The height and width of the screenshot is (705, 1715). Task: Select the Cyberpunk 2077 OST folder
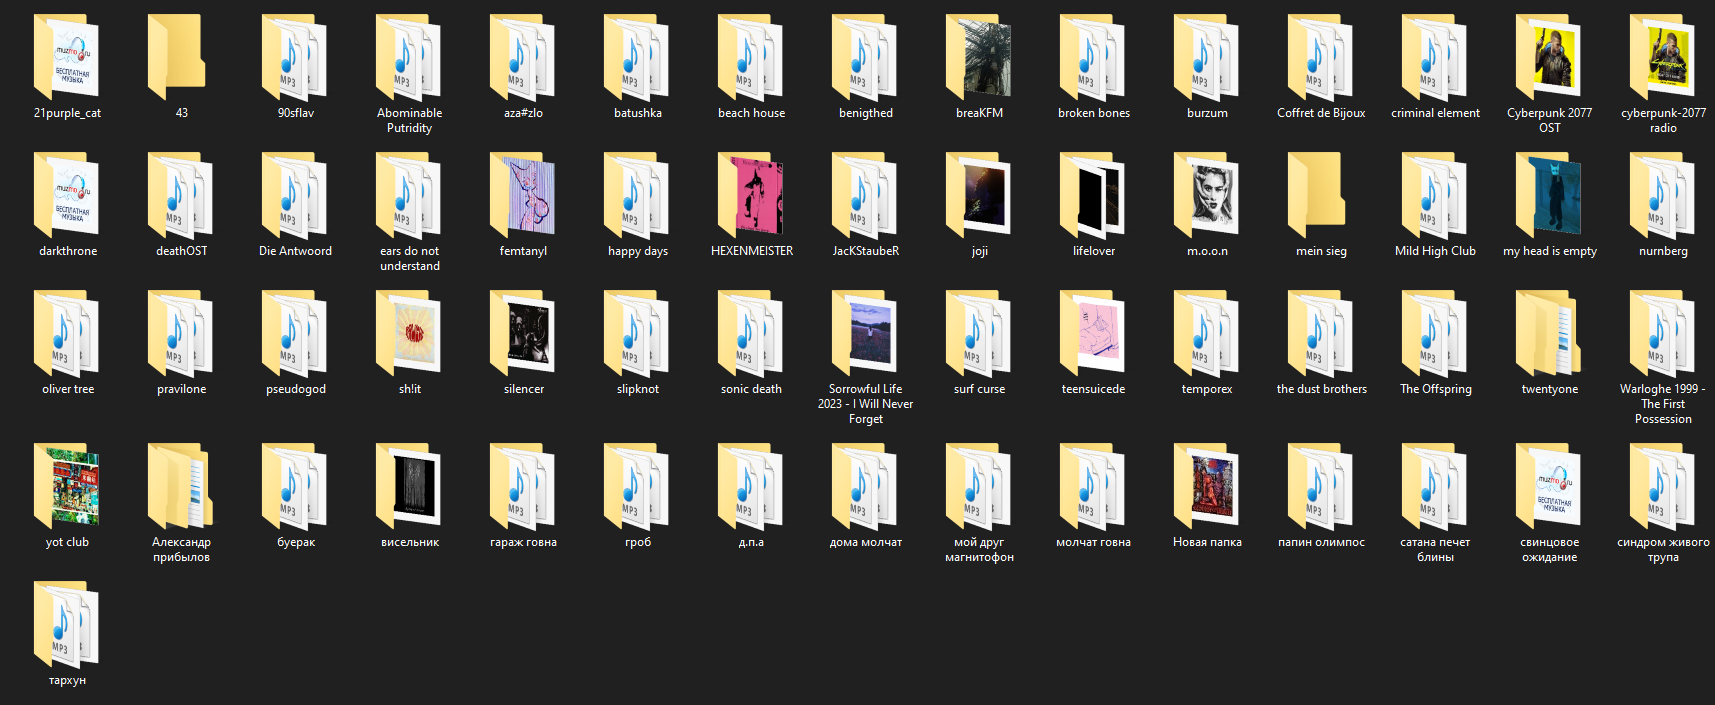pyautogui.click(x=1549, y=56)
